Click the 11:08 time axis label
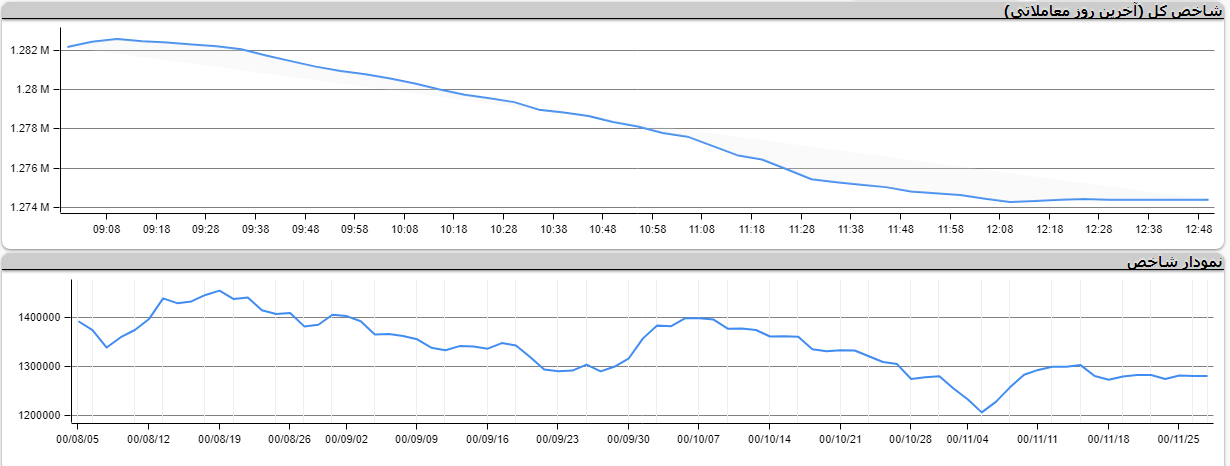The height and width of the screenshot is (466, 1230). [702, 229]
